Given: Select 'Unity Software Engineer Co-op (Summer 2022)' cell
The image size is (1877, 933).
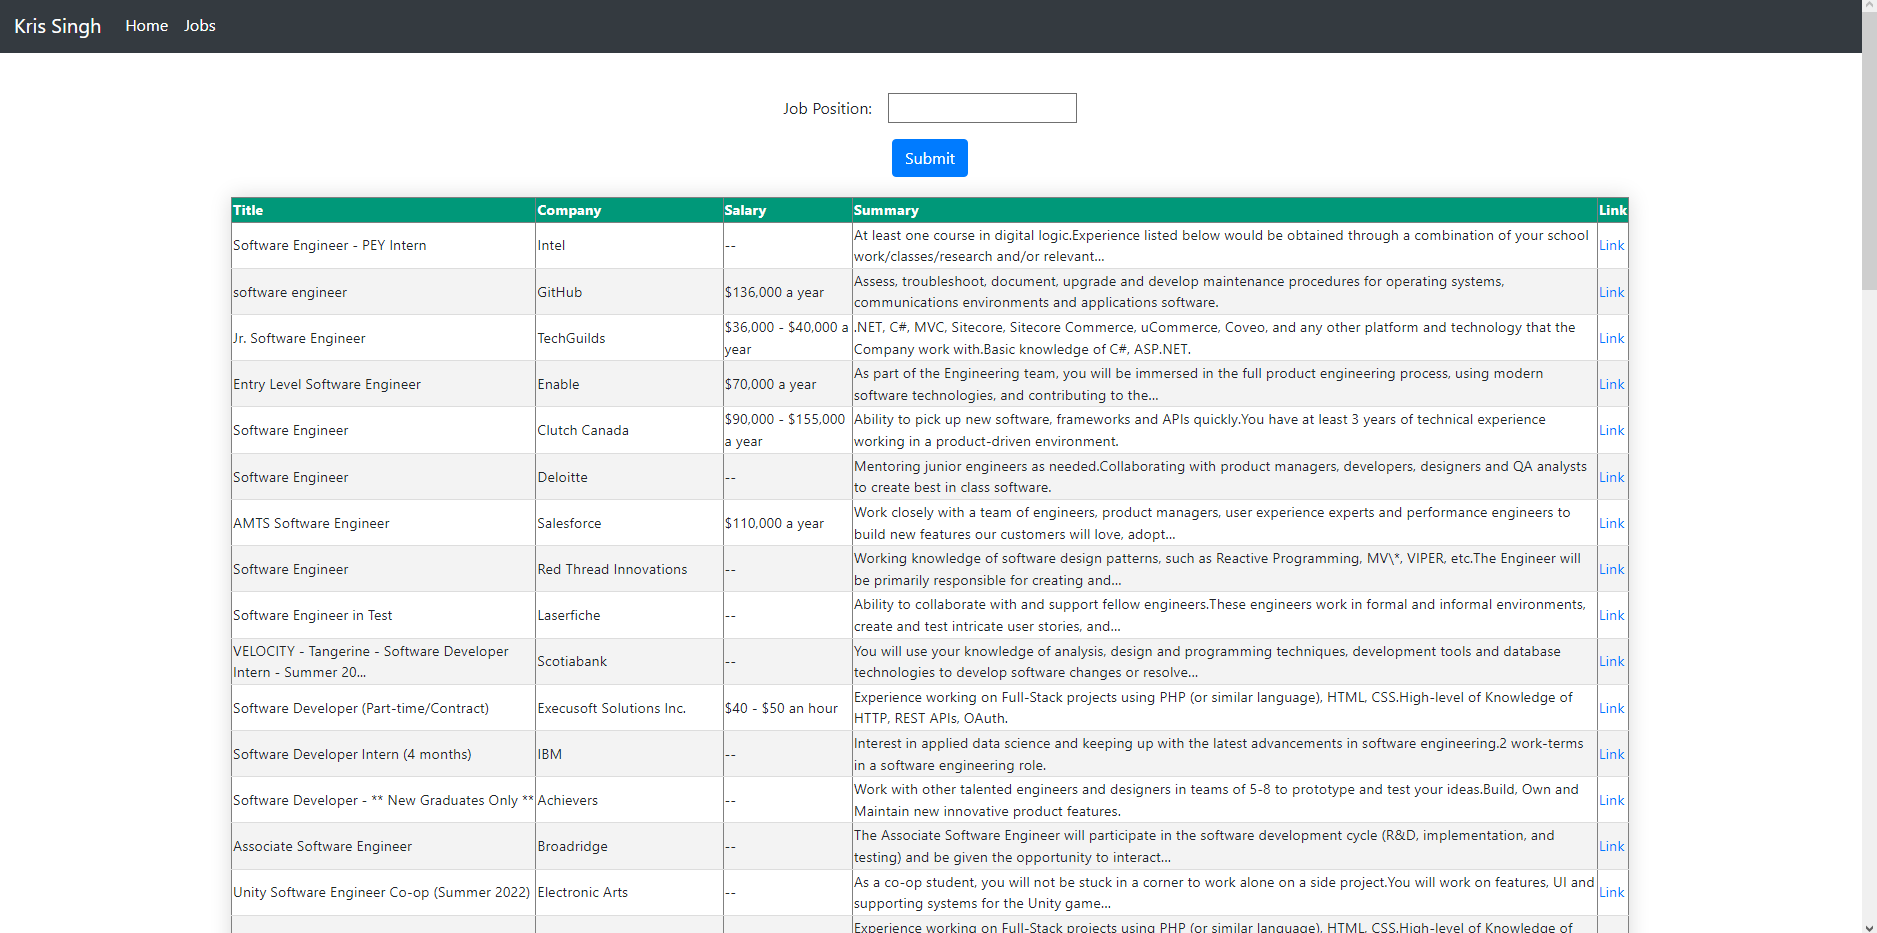Looking at the screenshot, I should click(x=383, y=892).
